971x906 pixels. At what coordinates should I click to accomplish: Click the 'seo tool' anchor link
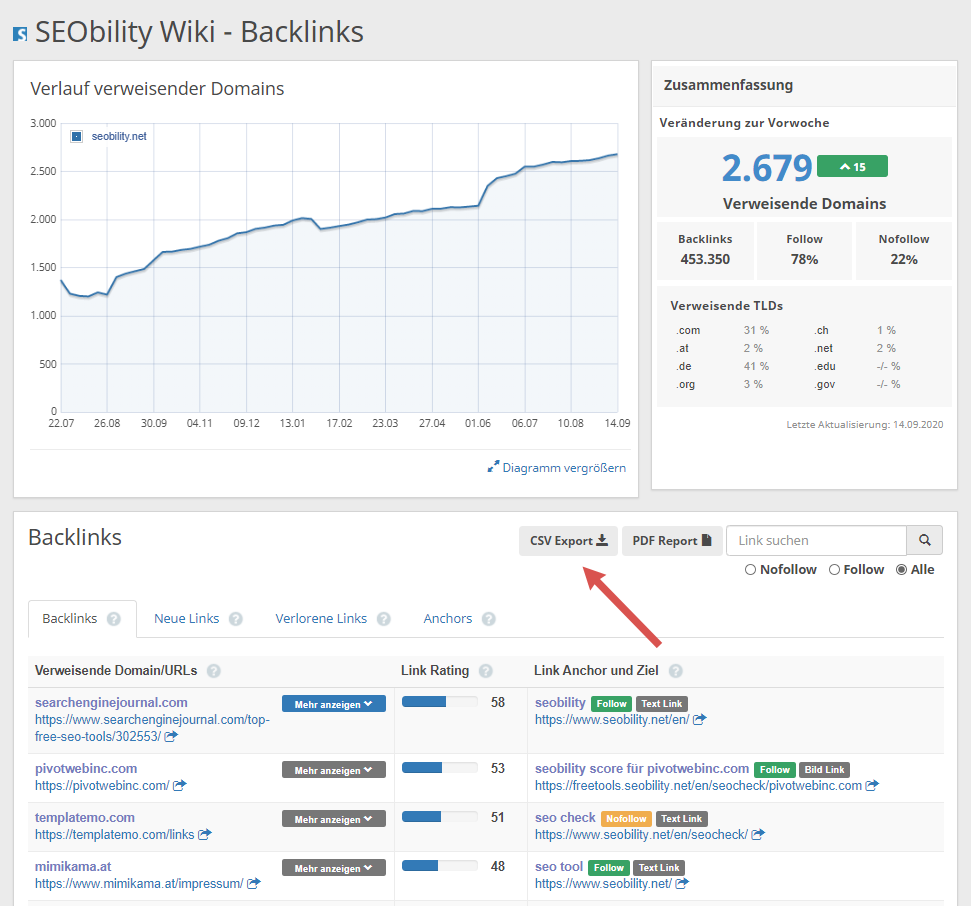(x=559, y=866)
